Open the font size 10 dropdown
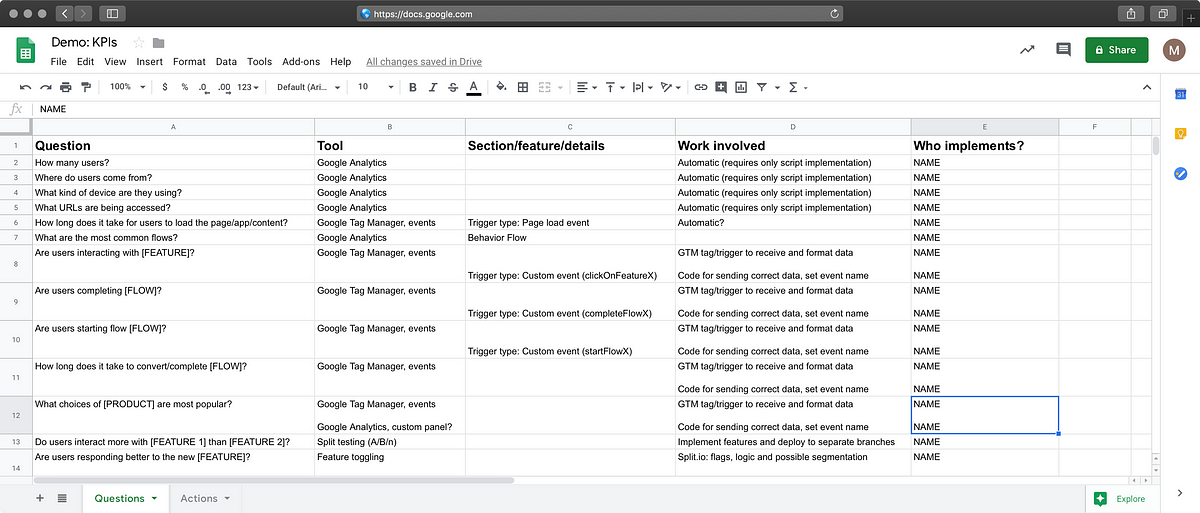Viewport: 1200px width, 513px height. 375,87
